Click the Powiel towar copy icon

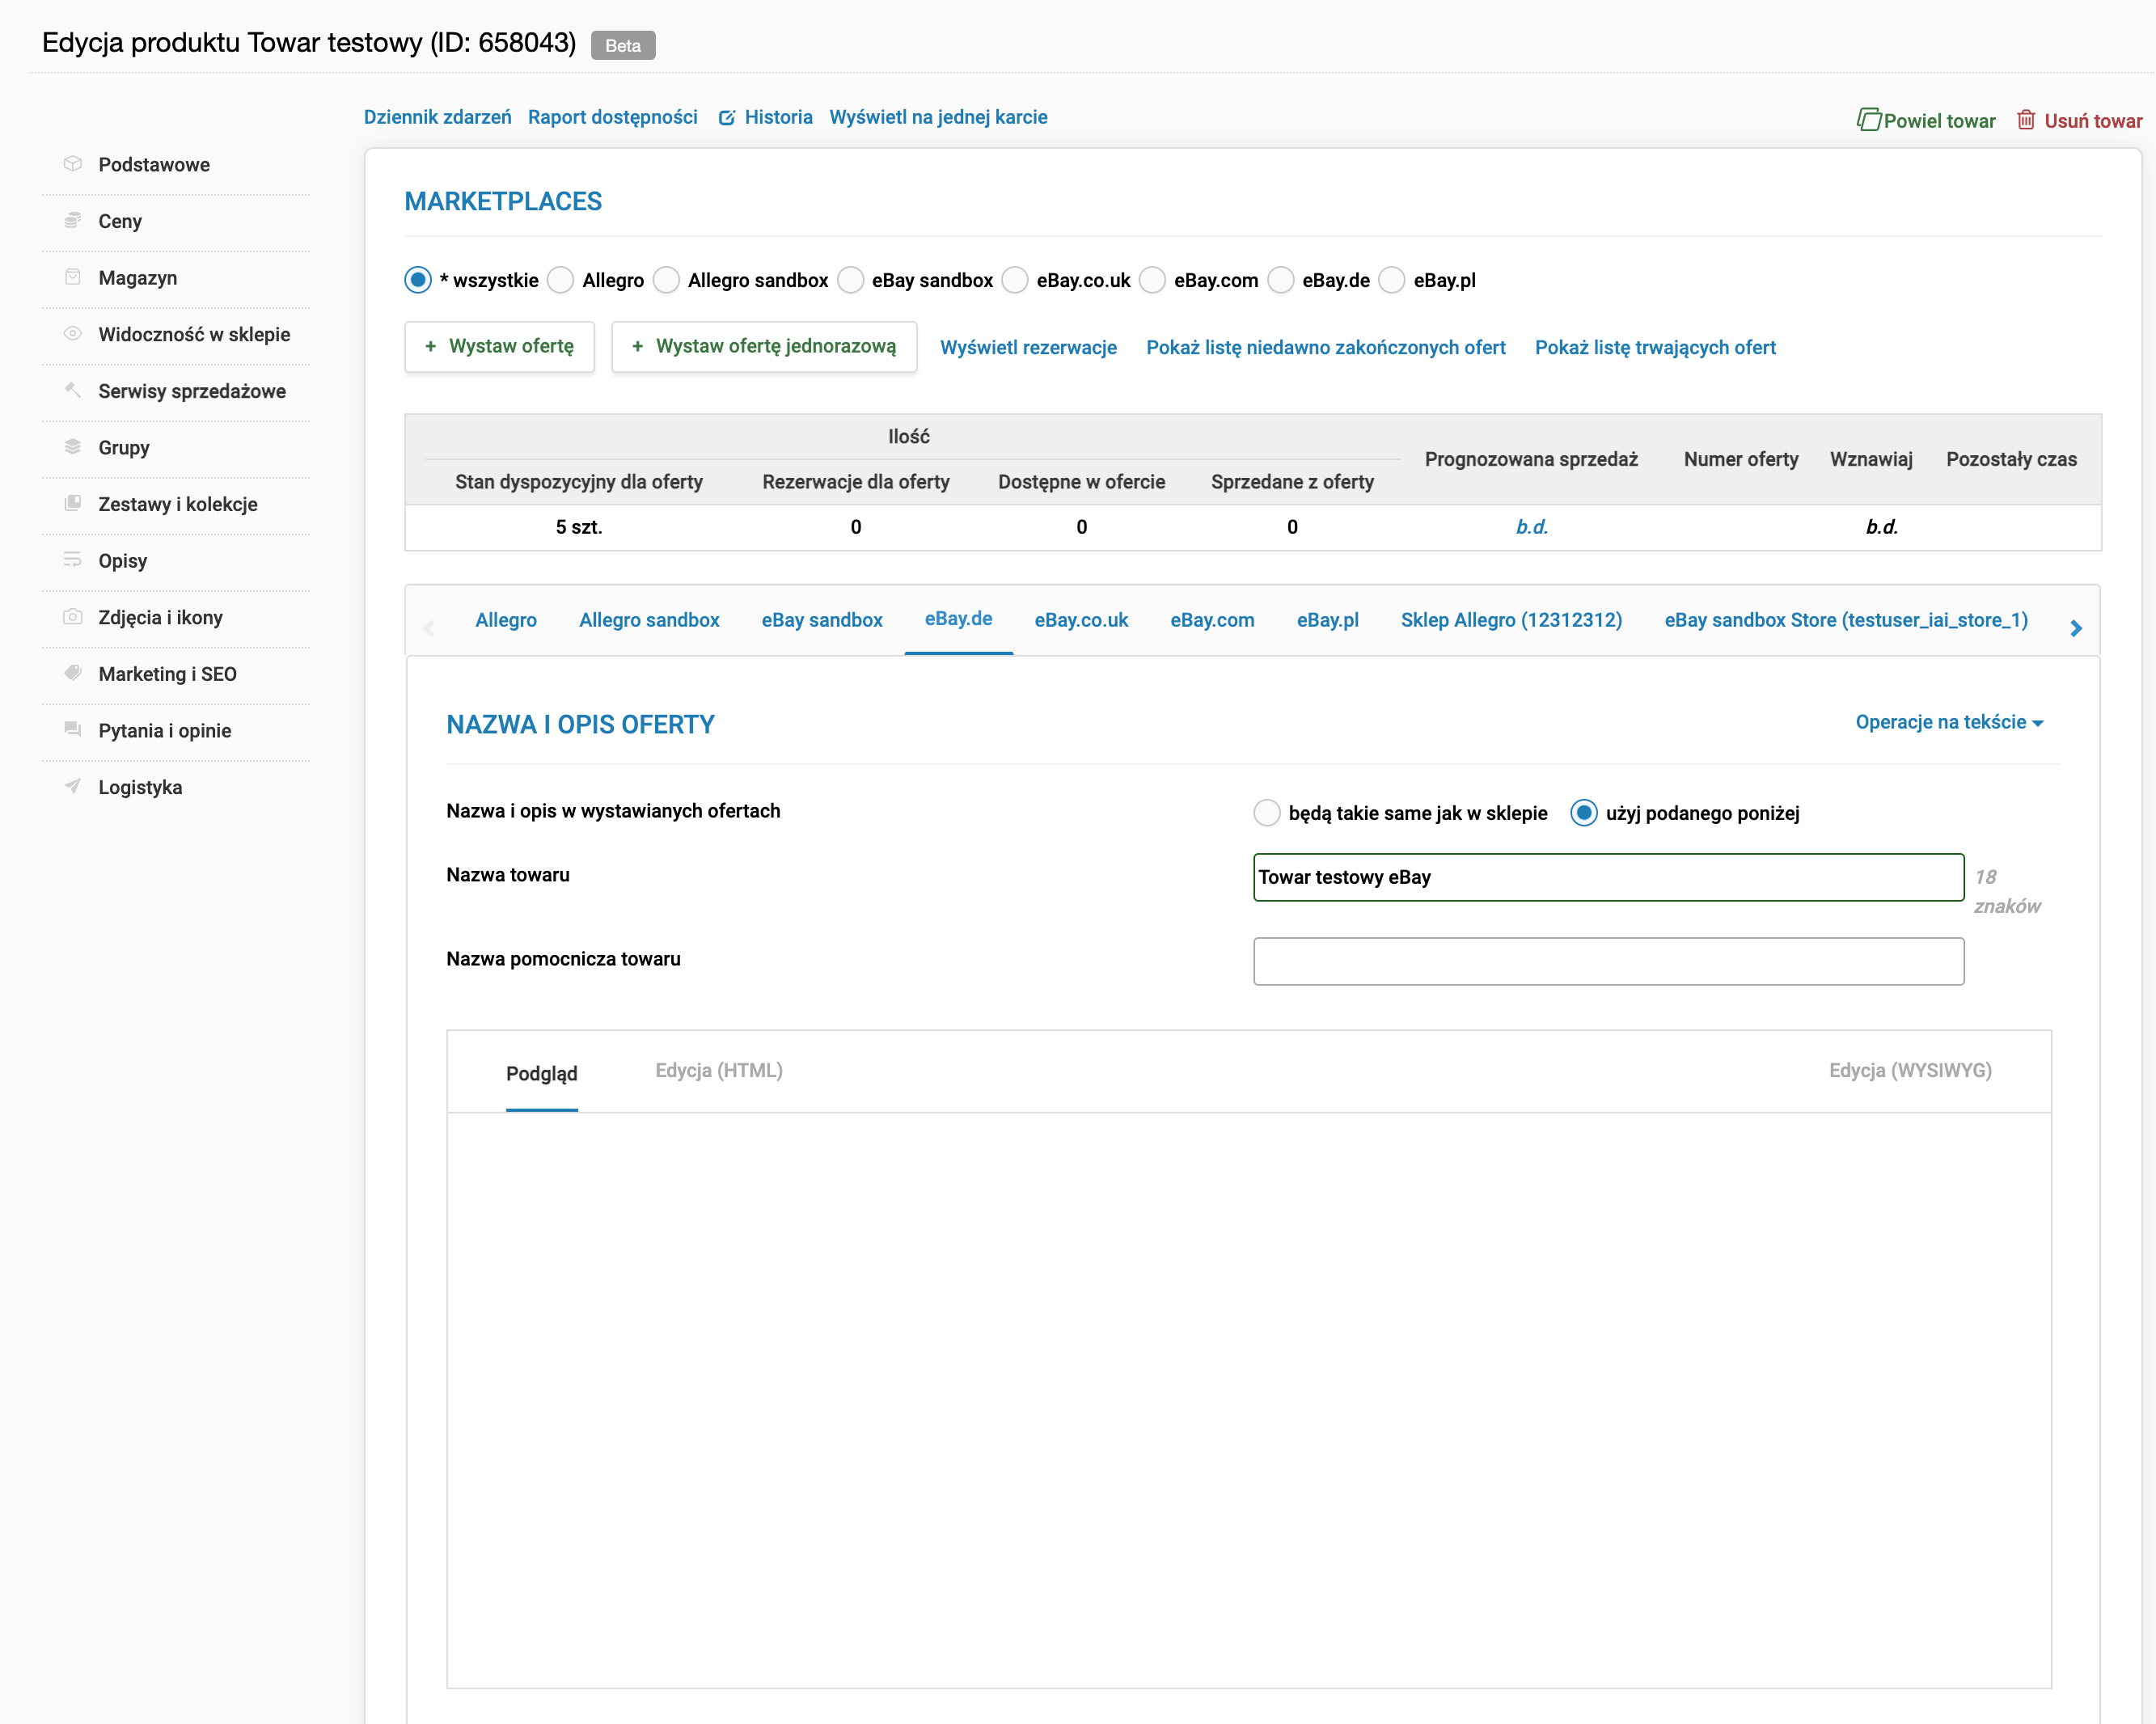[1869, 120]
